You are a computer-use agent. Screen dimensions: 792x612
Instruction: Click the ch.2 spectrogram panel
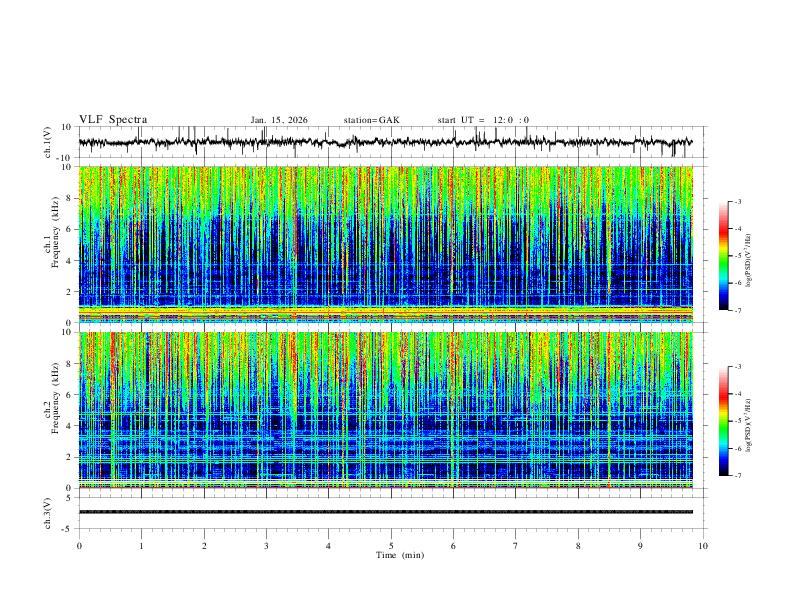(386, 410)
